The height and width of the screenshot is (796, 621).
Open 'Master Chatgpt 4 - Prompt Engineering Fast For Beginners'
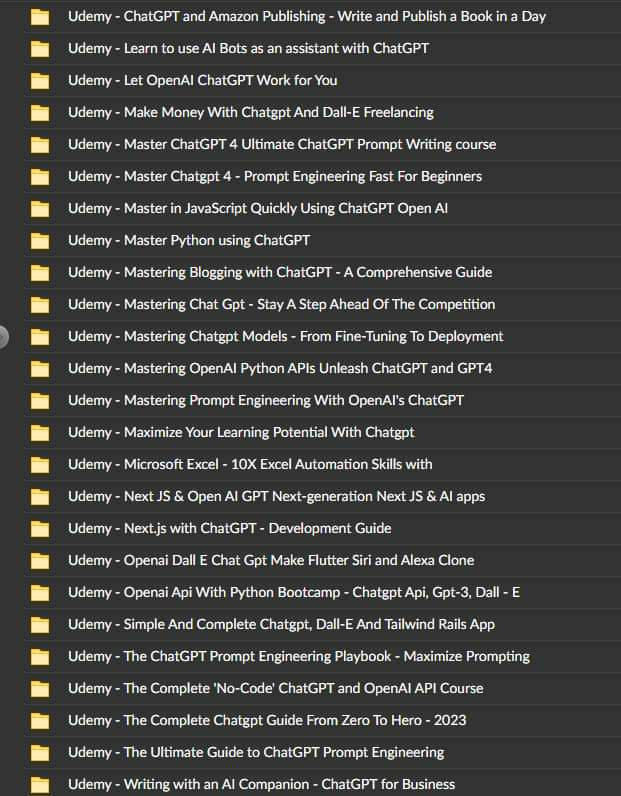coord(275,176)
